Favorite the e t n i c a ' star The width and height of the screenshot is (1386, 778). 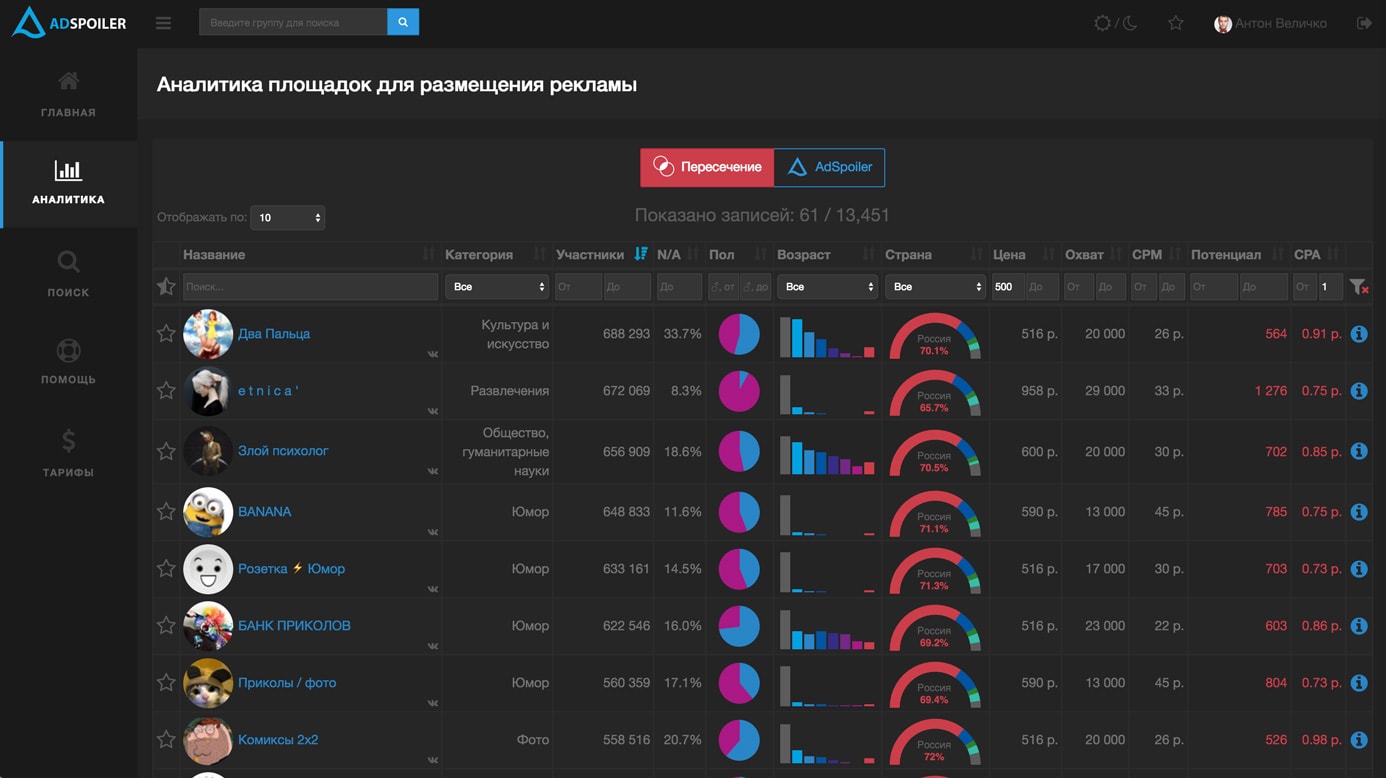pos(166,391)
